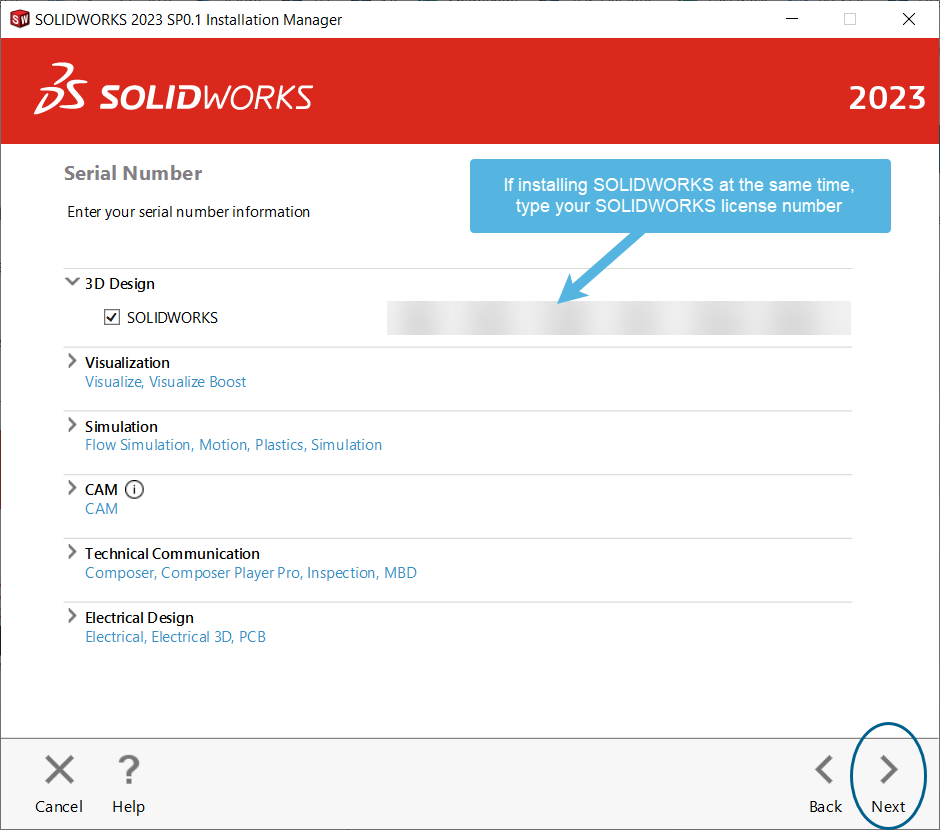Click the Simulation heading text
This screenshot has width=940, height=830.
coord(121,427)
